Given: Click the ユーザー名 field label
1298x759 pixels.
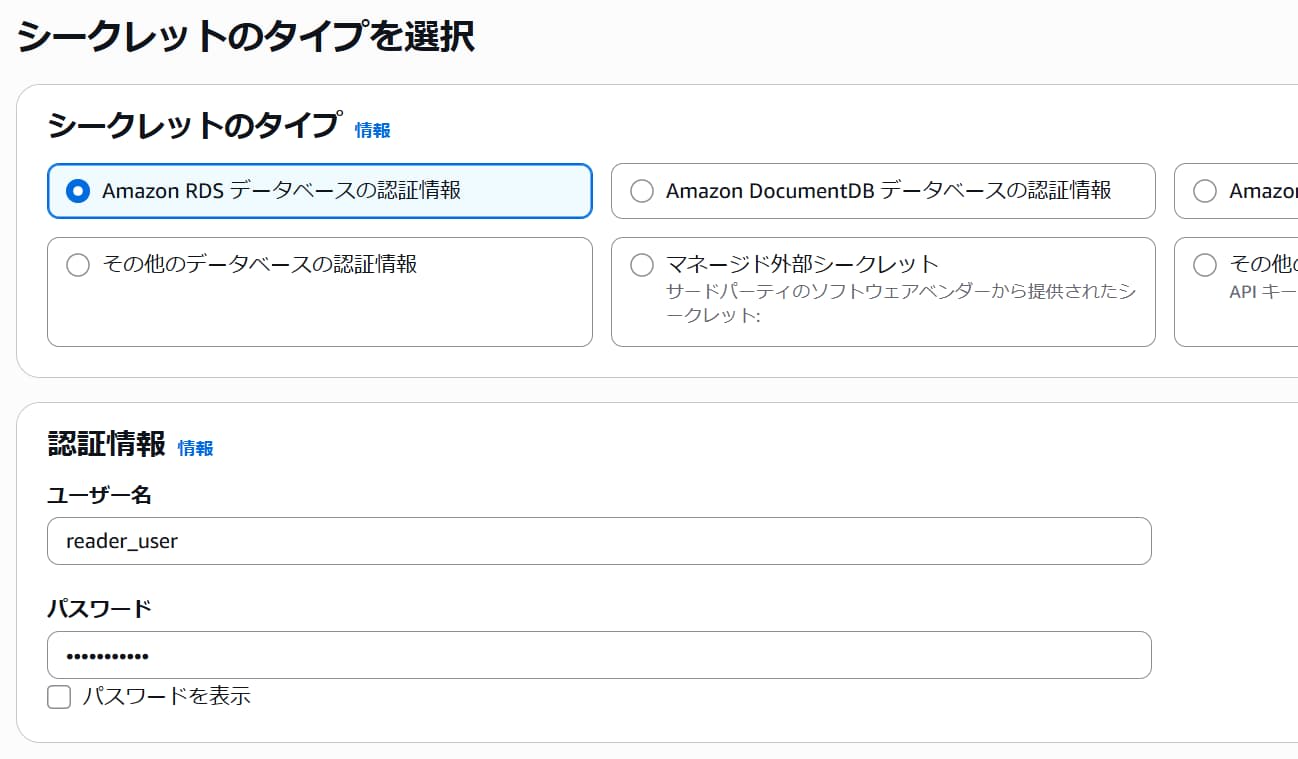Looking at the screenshot, I should 99,495.
